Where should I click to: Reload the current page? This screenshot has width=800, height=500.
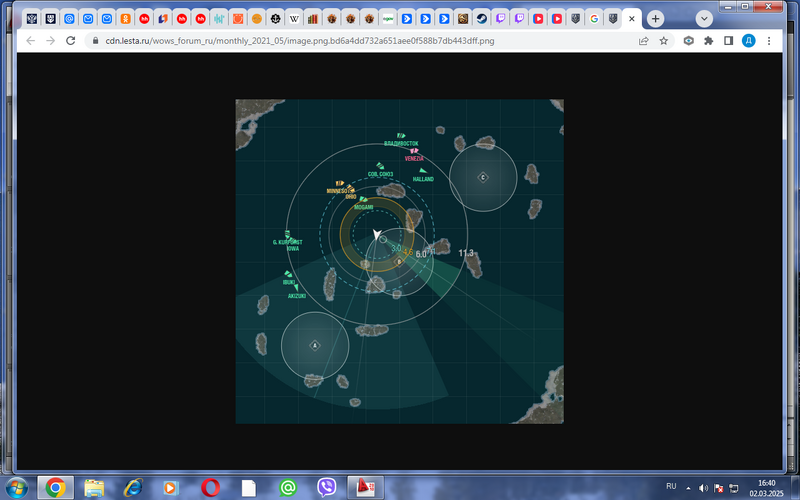pyautogui.click(x=70, y=41)
